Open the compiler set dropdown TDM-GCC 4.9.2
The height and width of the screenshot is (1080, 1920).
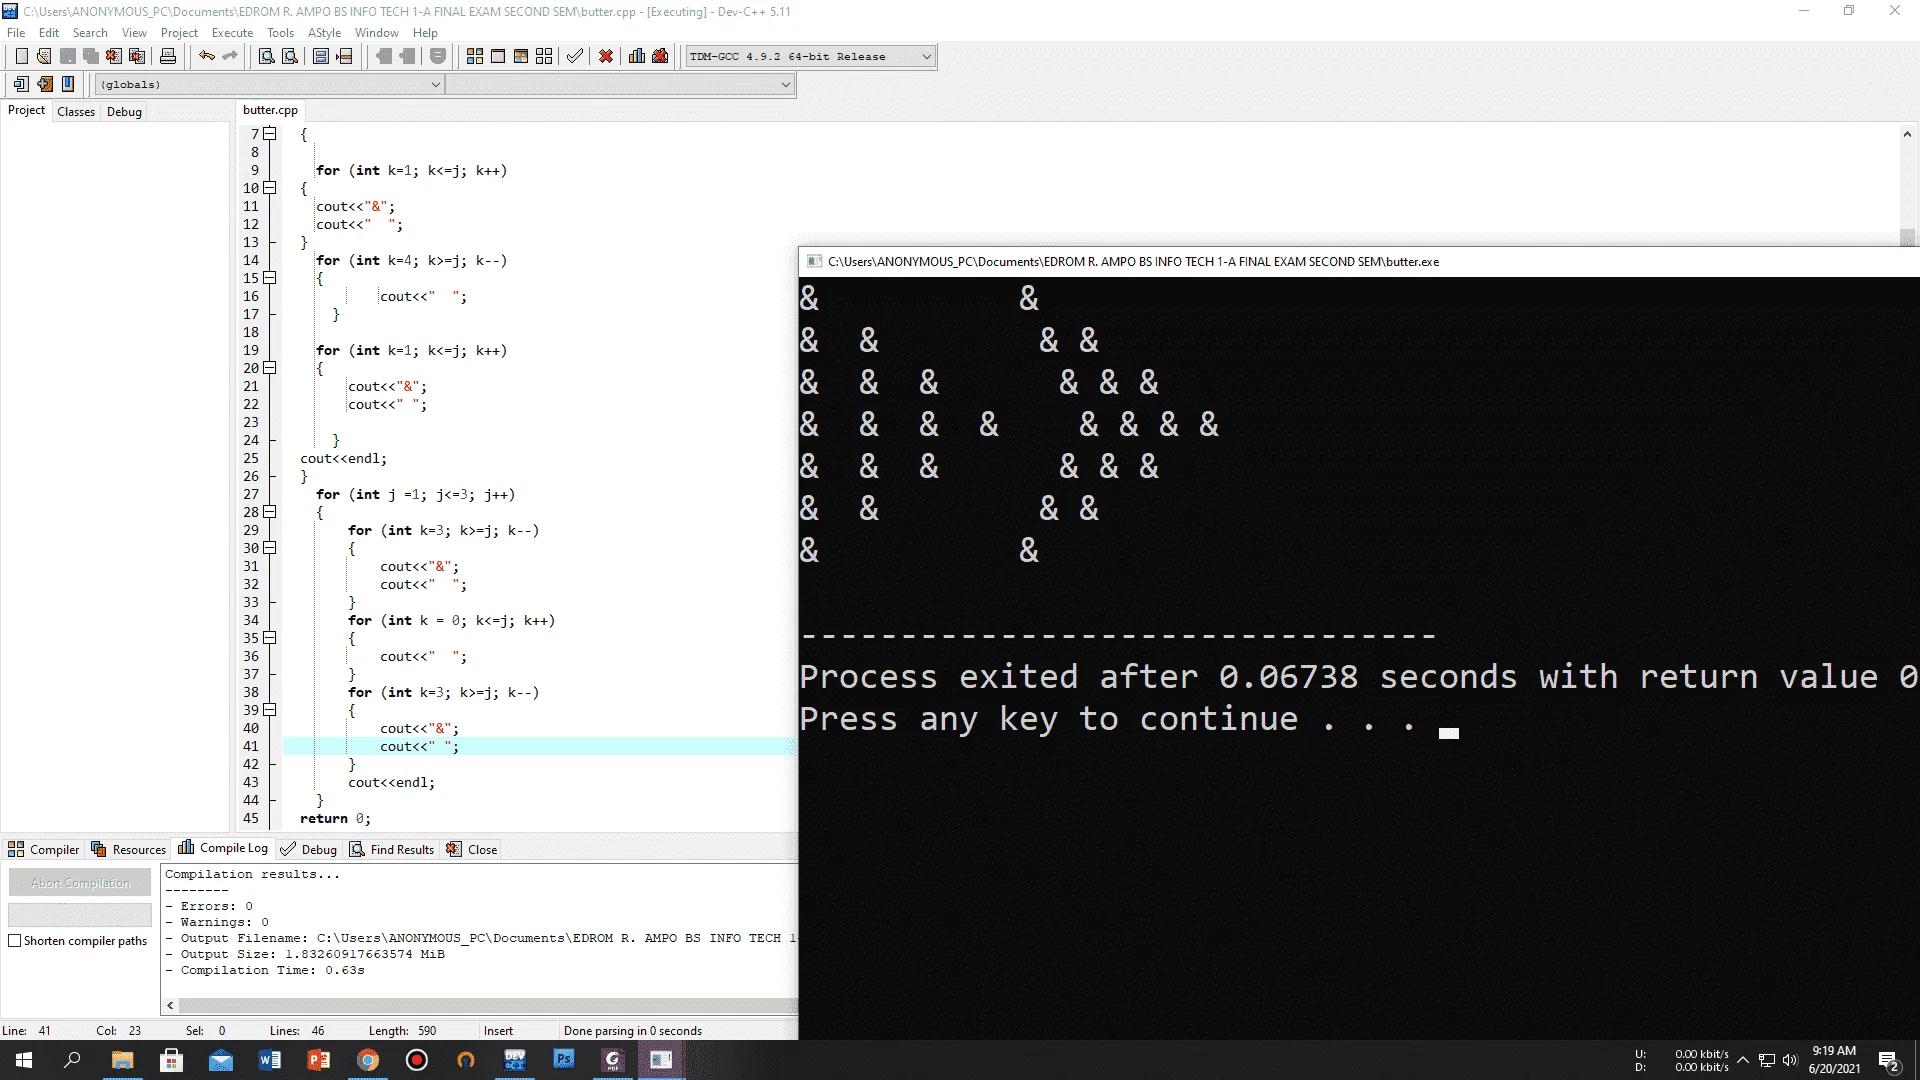[811, 56]
